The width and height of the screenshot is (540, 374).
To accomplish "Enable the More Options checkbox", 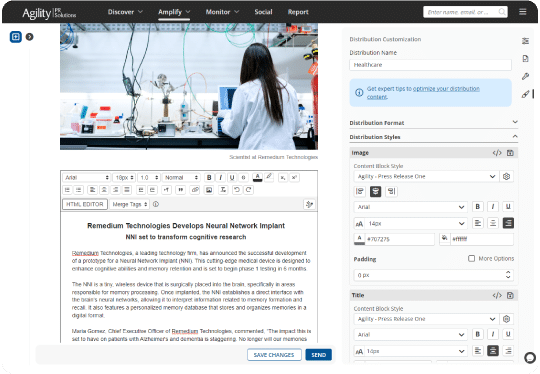I will point(471,258).
